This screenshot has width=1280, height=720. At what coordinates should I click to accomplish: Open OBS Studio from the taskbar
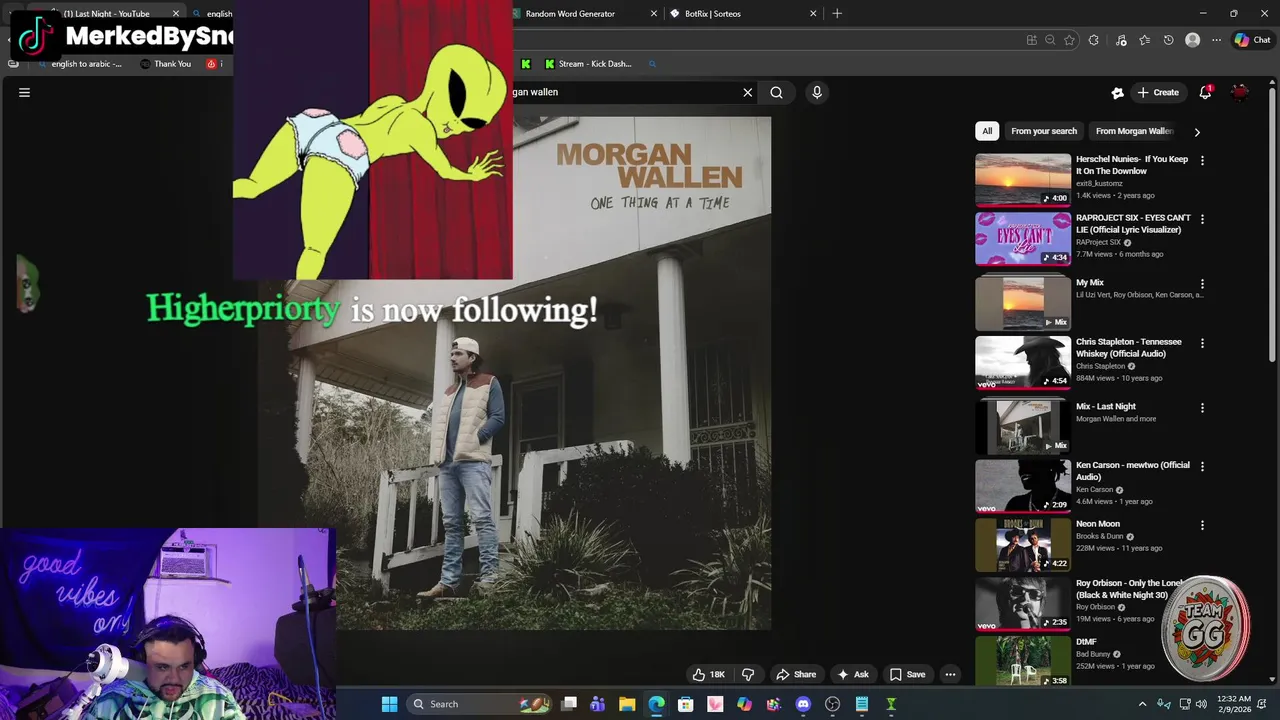tap(832, 704)
